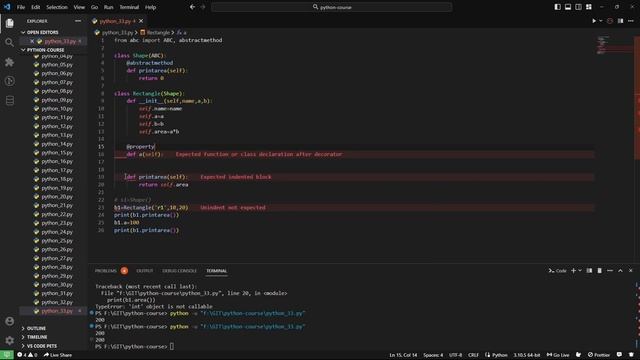Switch to the Debug Console tab
The width and height of the screenshot is (640, 360).
(x=179, y=271)
